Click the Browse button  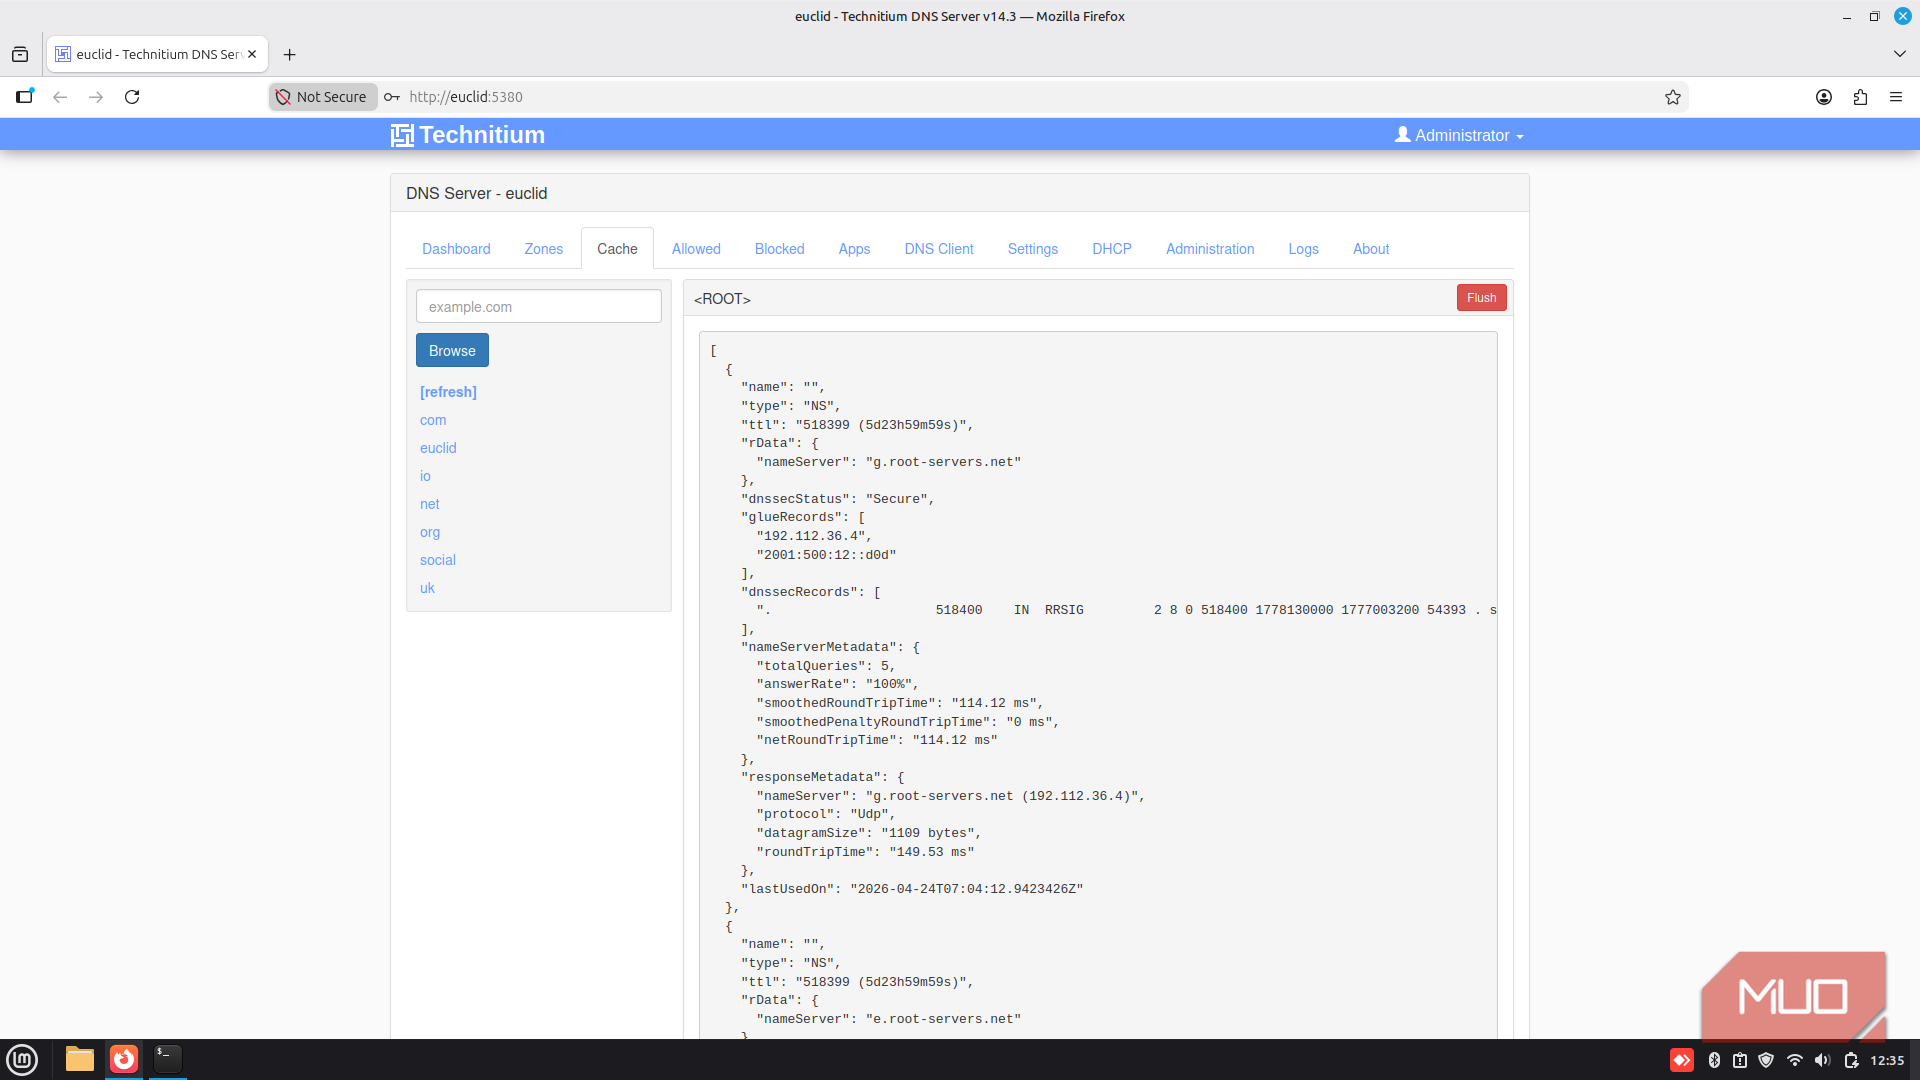coord(452,351)
